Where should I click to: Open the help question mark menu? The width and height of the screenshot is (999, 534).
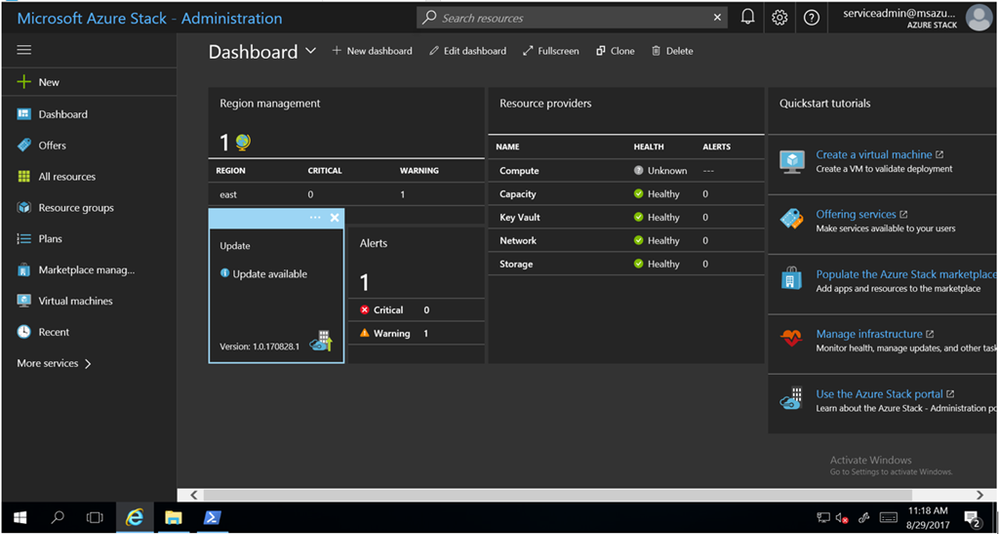tap(811, 18)
